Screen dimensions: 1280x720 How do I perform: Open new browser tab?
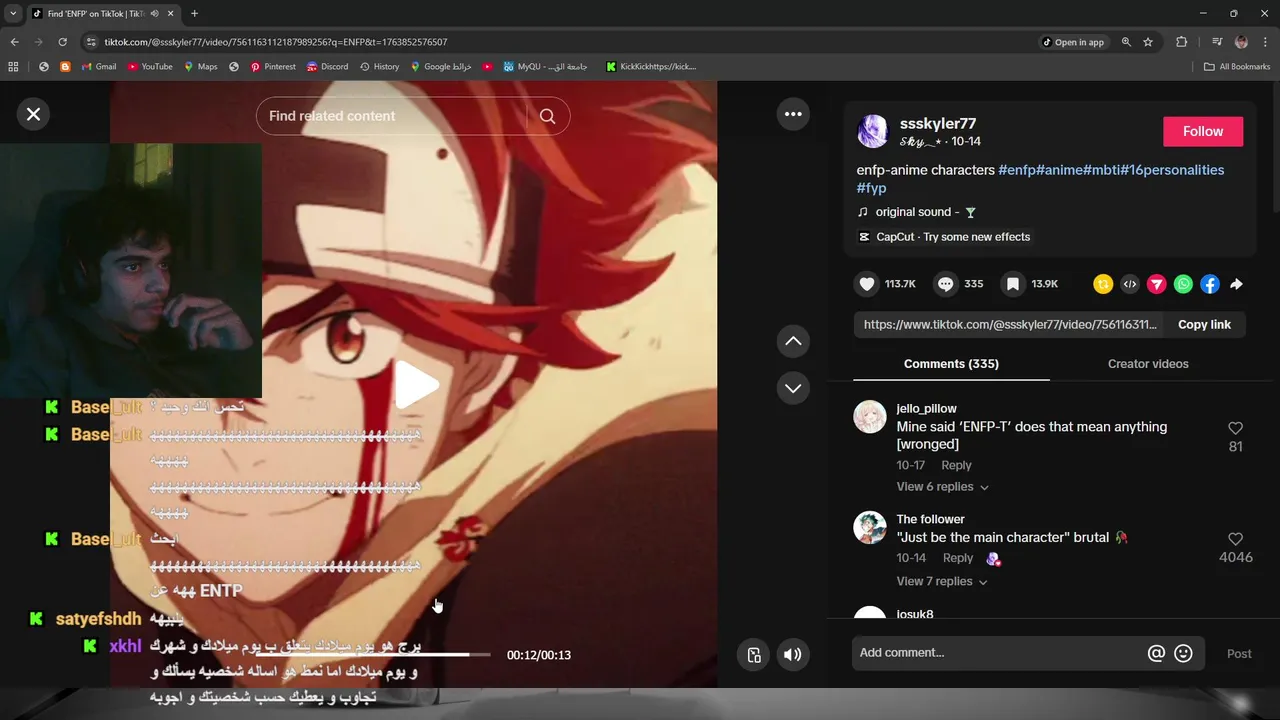pos(194,14)
